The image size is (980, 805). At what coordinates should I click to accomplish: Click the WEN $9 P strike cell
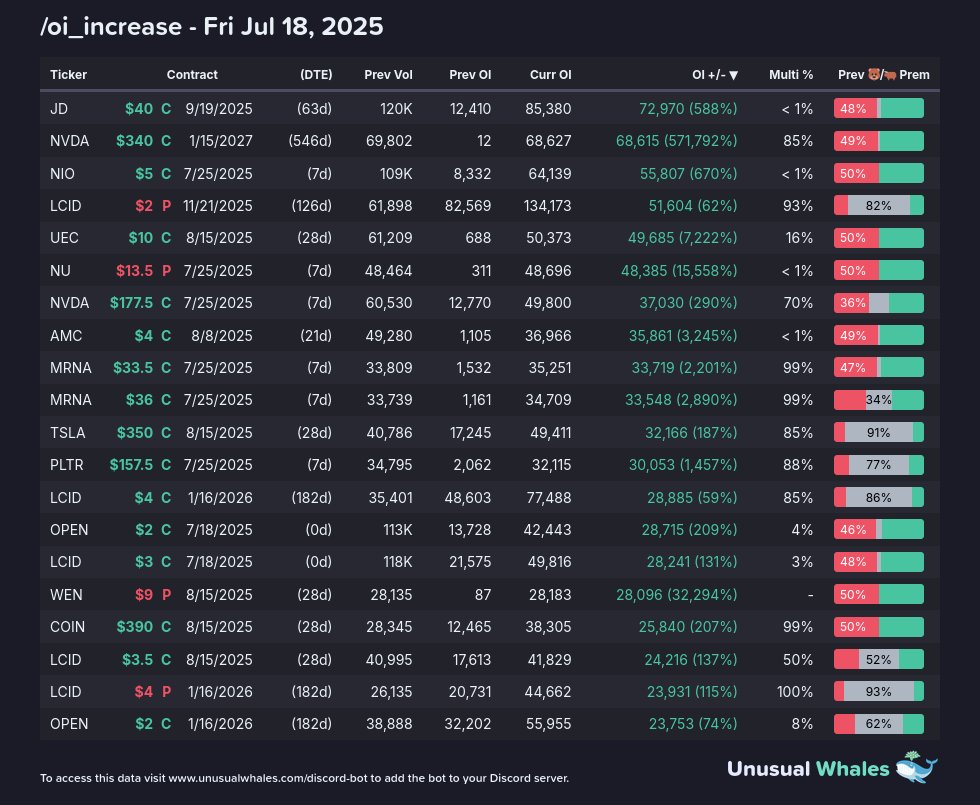(153, 594)
